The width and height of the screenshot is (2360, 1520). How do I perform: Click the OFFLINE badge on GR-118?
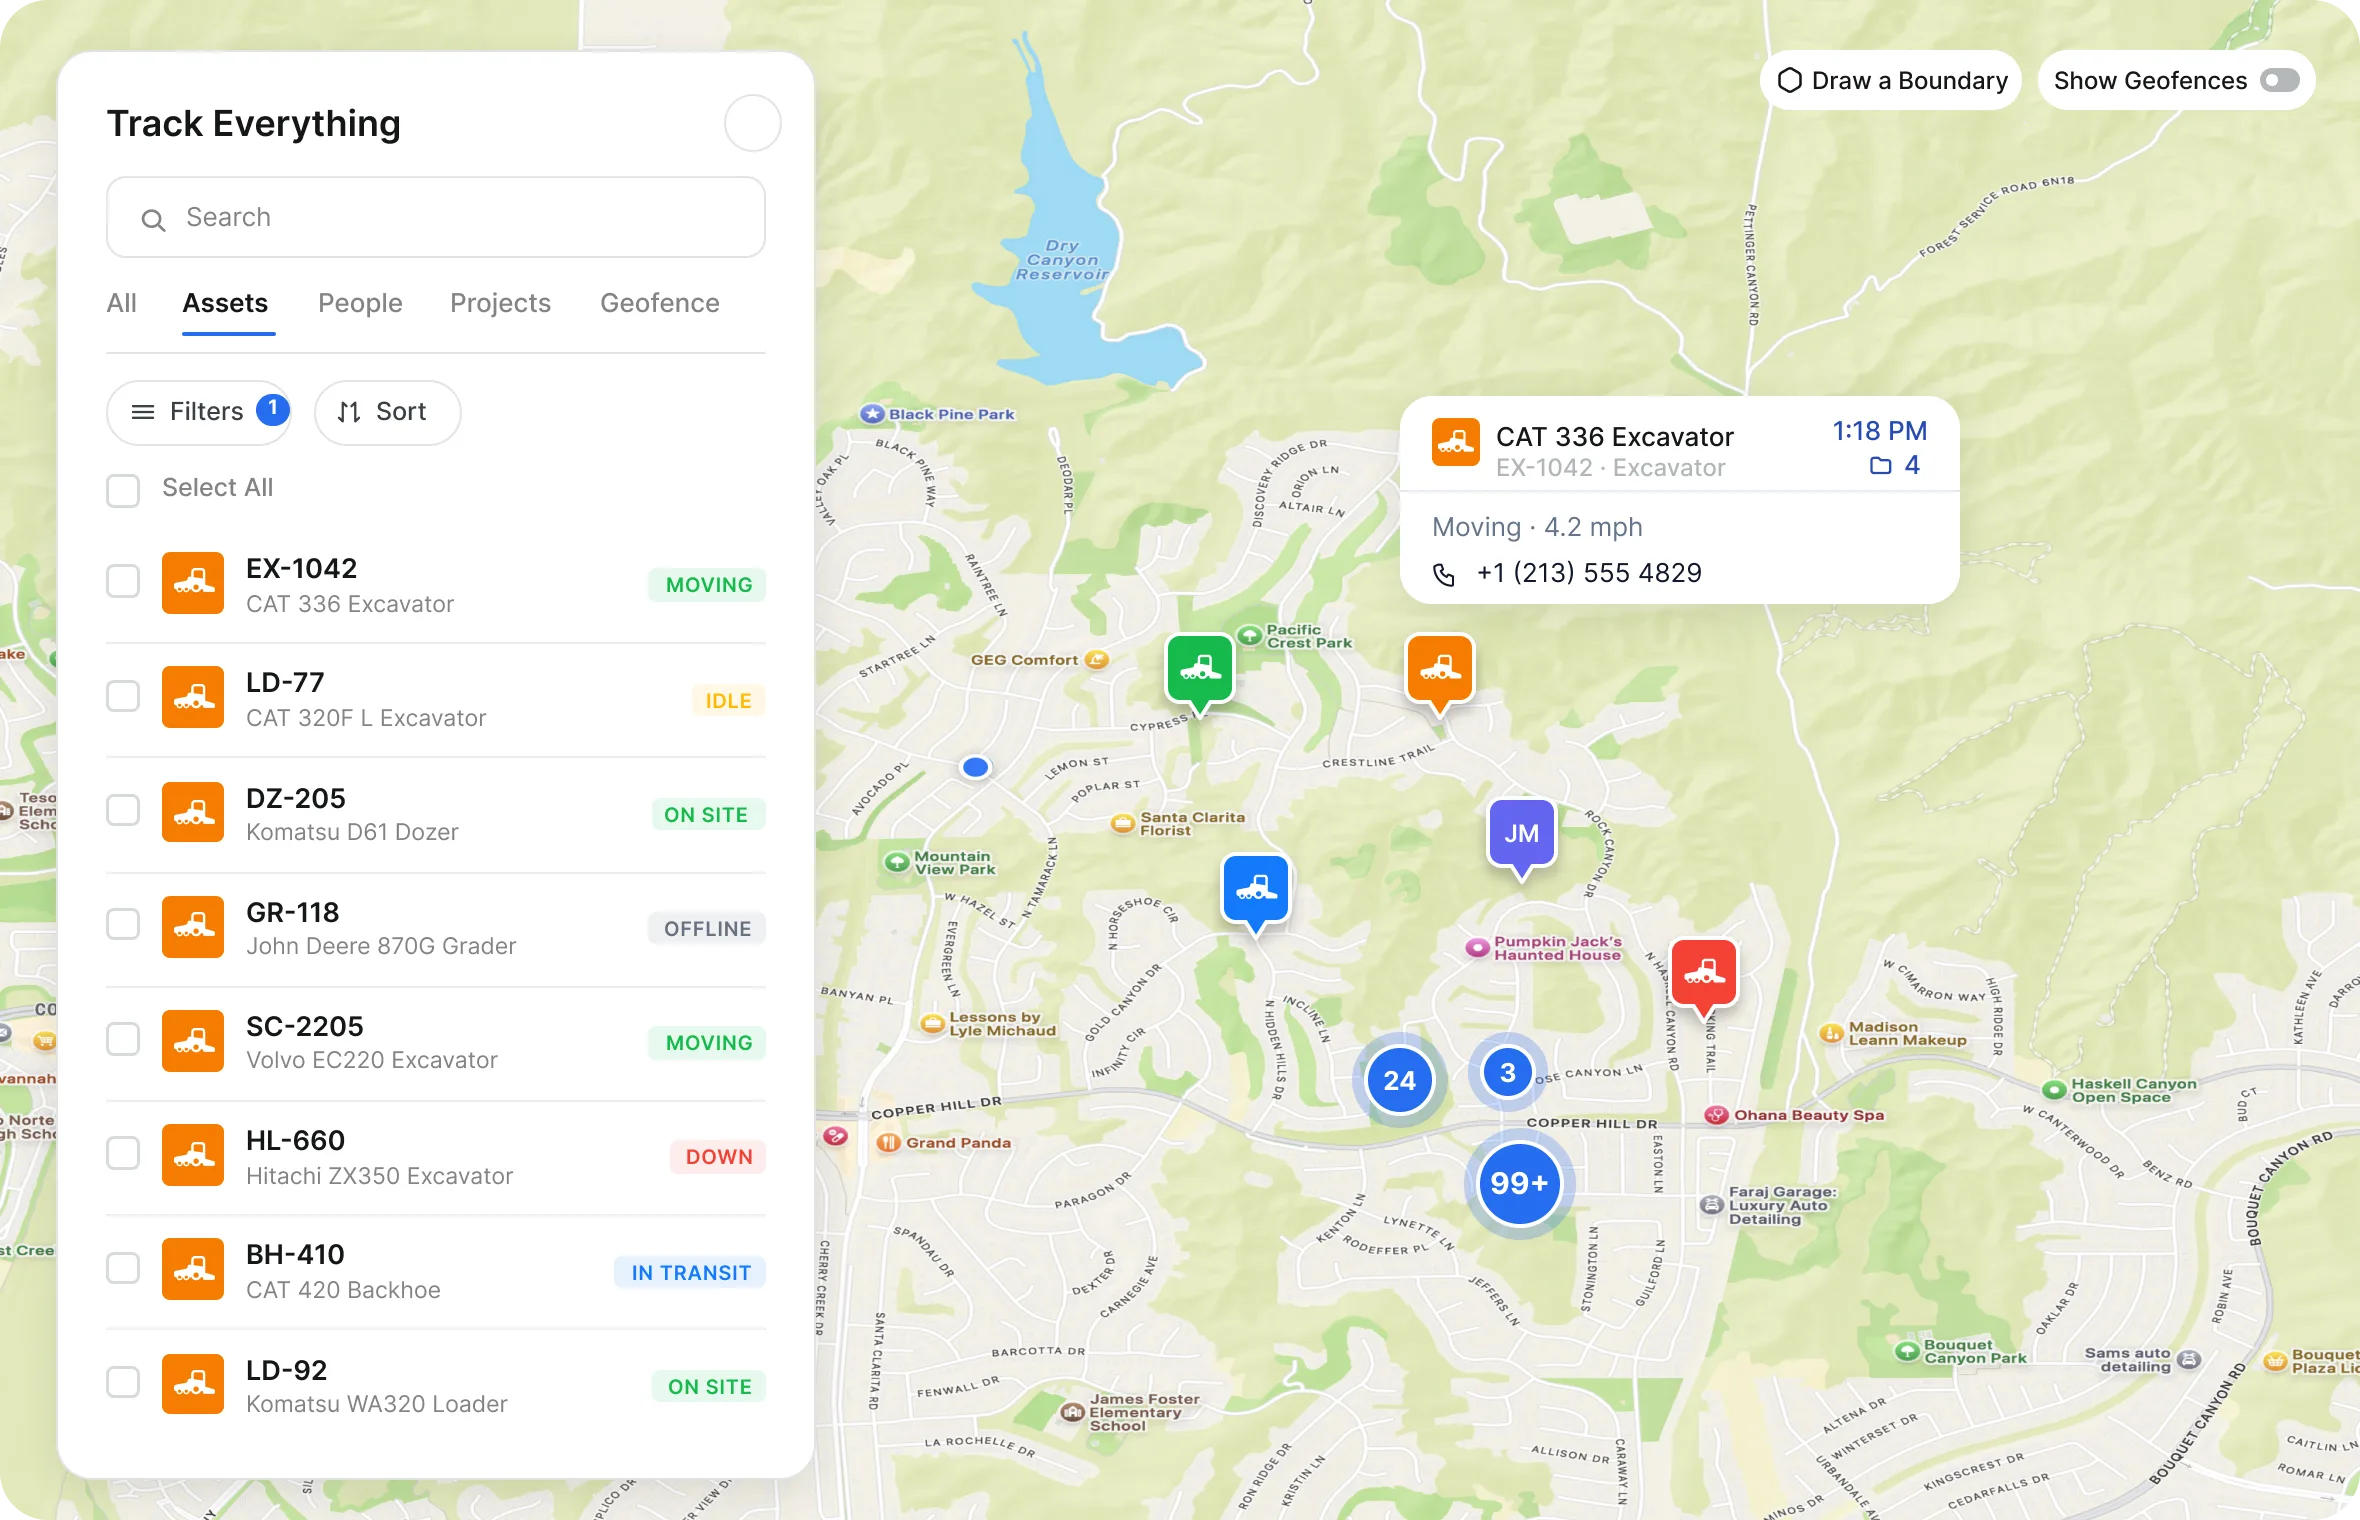[707, 929]
